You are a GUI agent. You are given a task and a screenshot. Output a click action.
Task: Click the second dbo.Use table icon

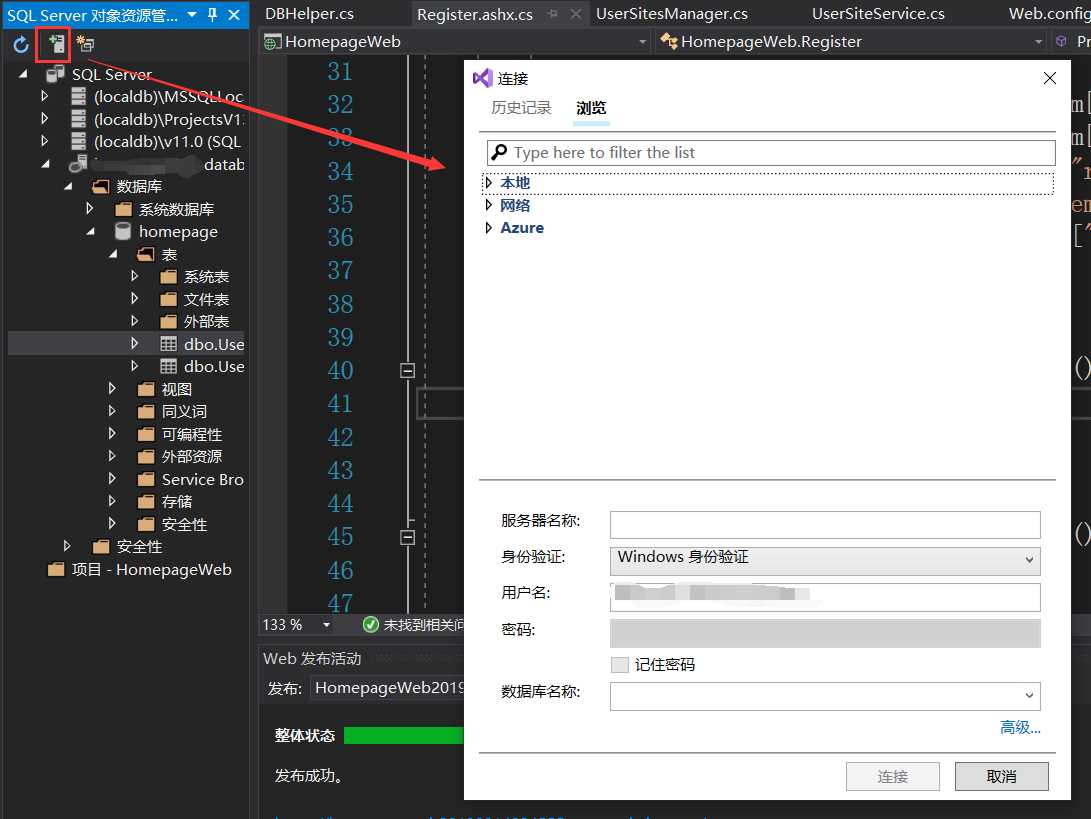point(168,366)
